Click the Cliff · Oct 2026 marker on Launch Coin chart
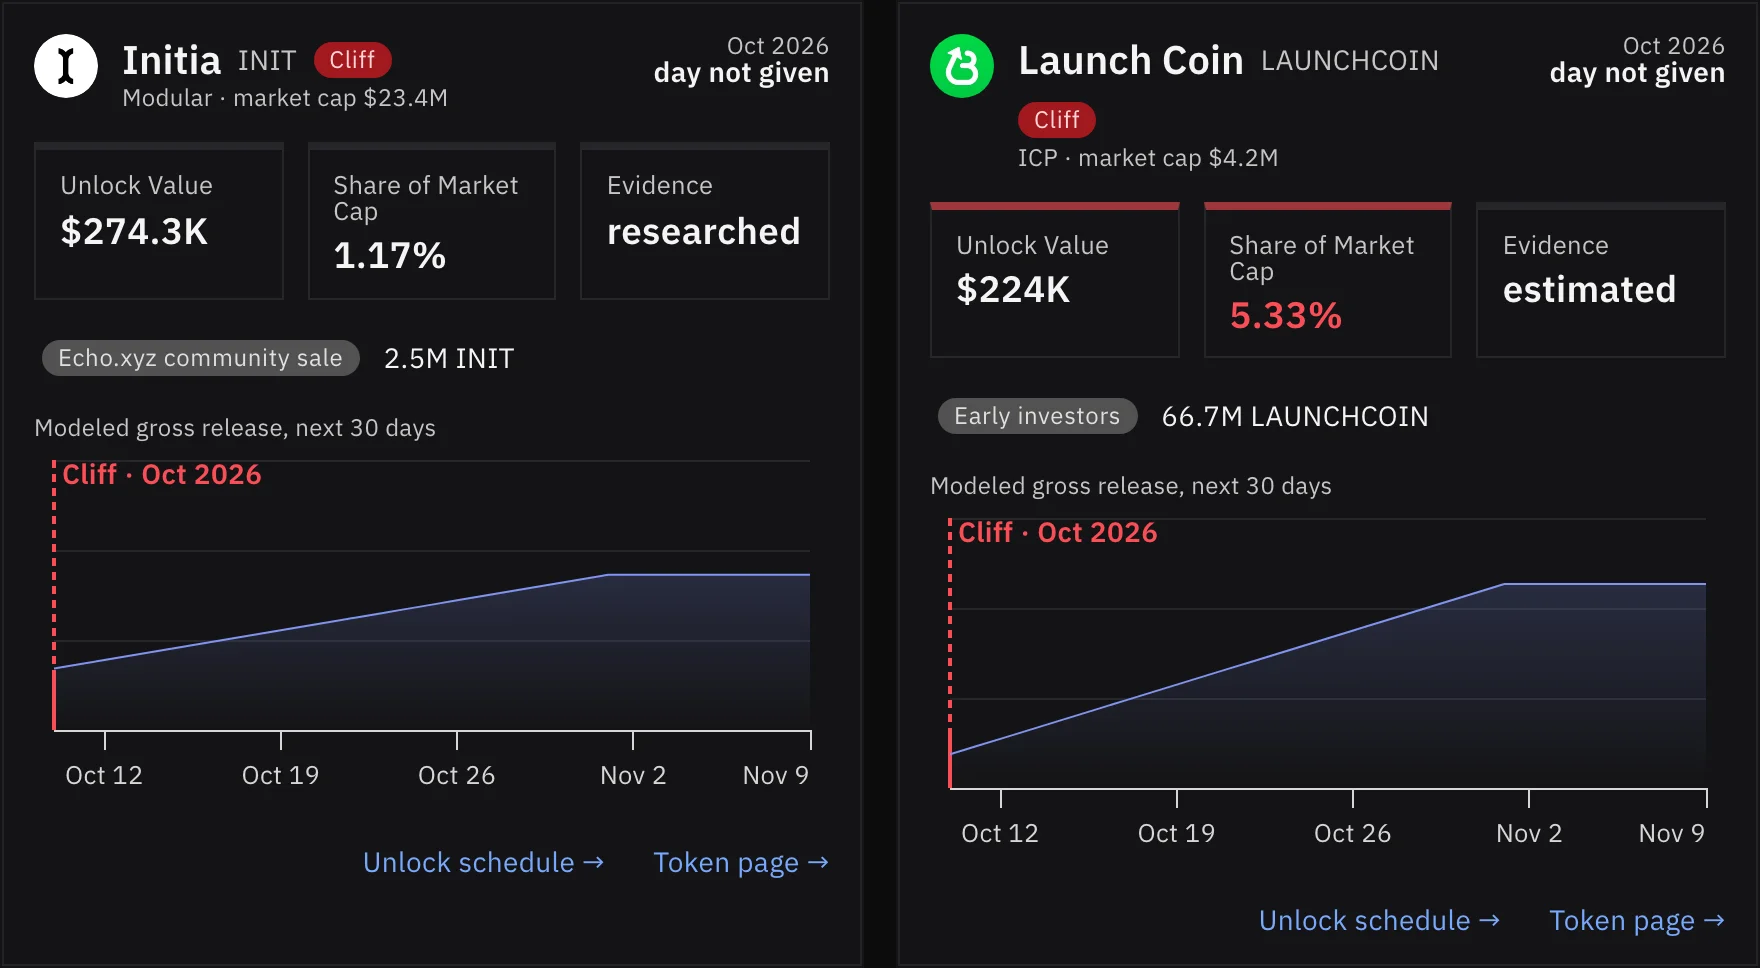 [x=1058, y=533]
